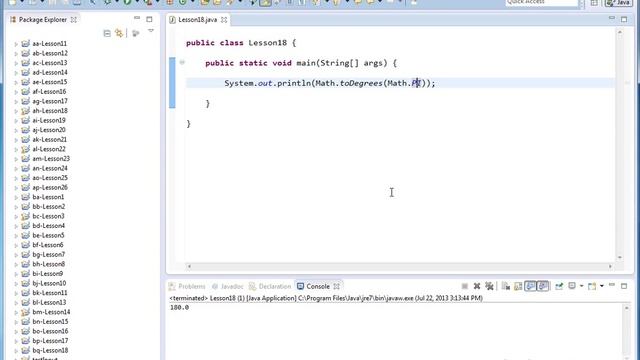Expand the aa-Lesson11 project

[16, 44]
